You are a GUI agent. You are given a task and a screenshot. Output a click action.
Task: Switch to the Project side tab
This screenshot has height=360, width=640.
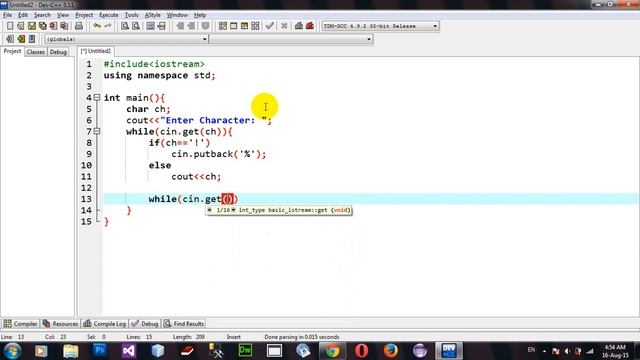pyautogui.click(x=12, y=51)
